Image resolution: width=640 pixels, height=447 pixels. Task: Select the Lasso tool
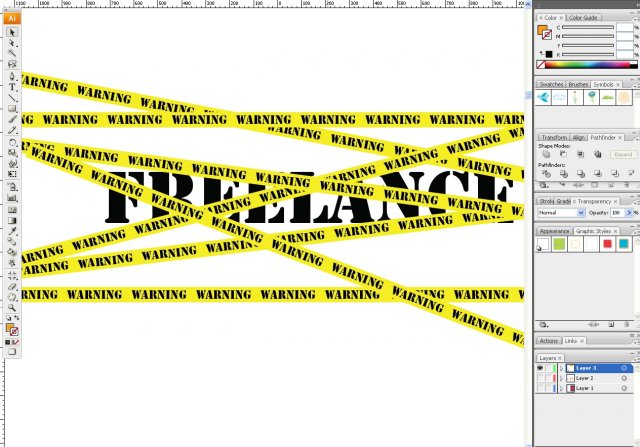click(12, 64)
